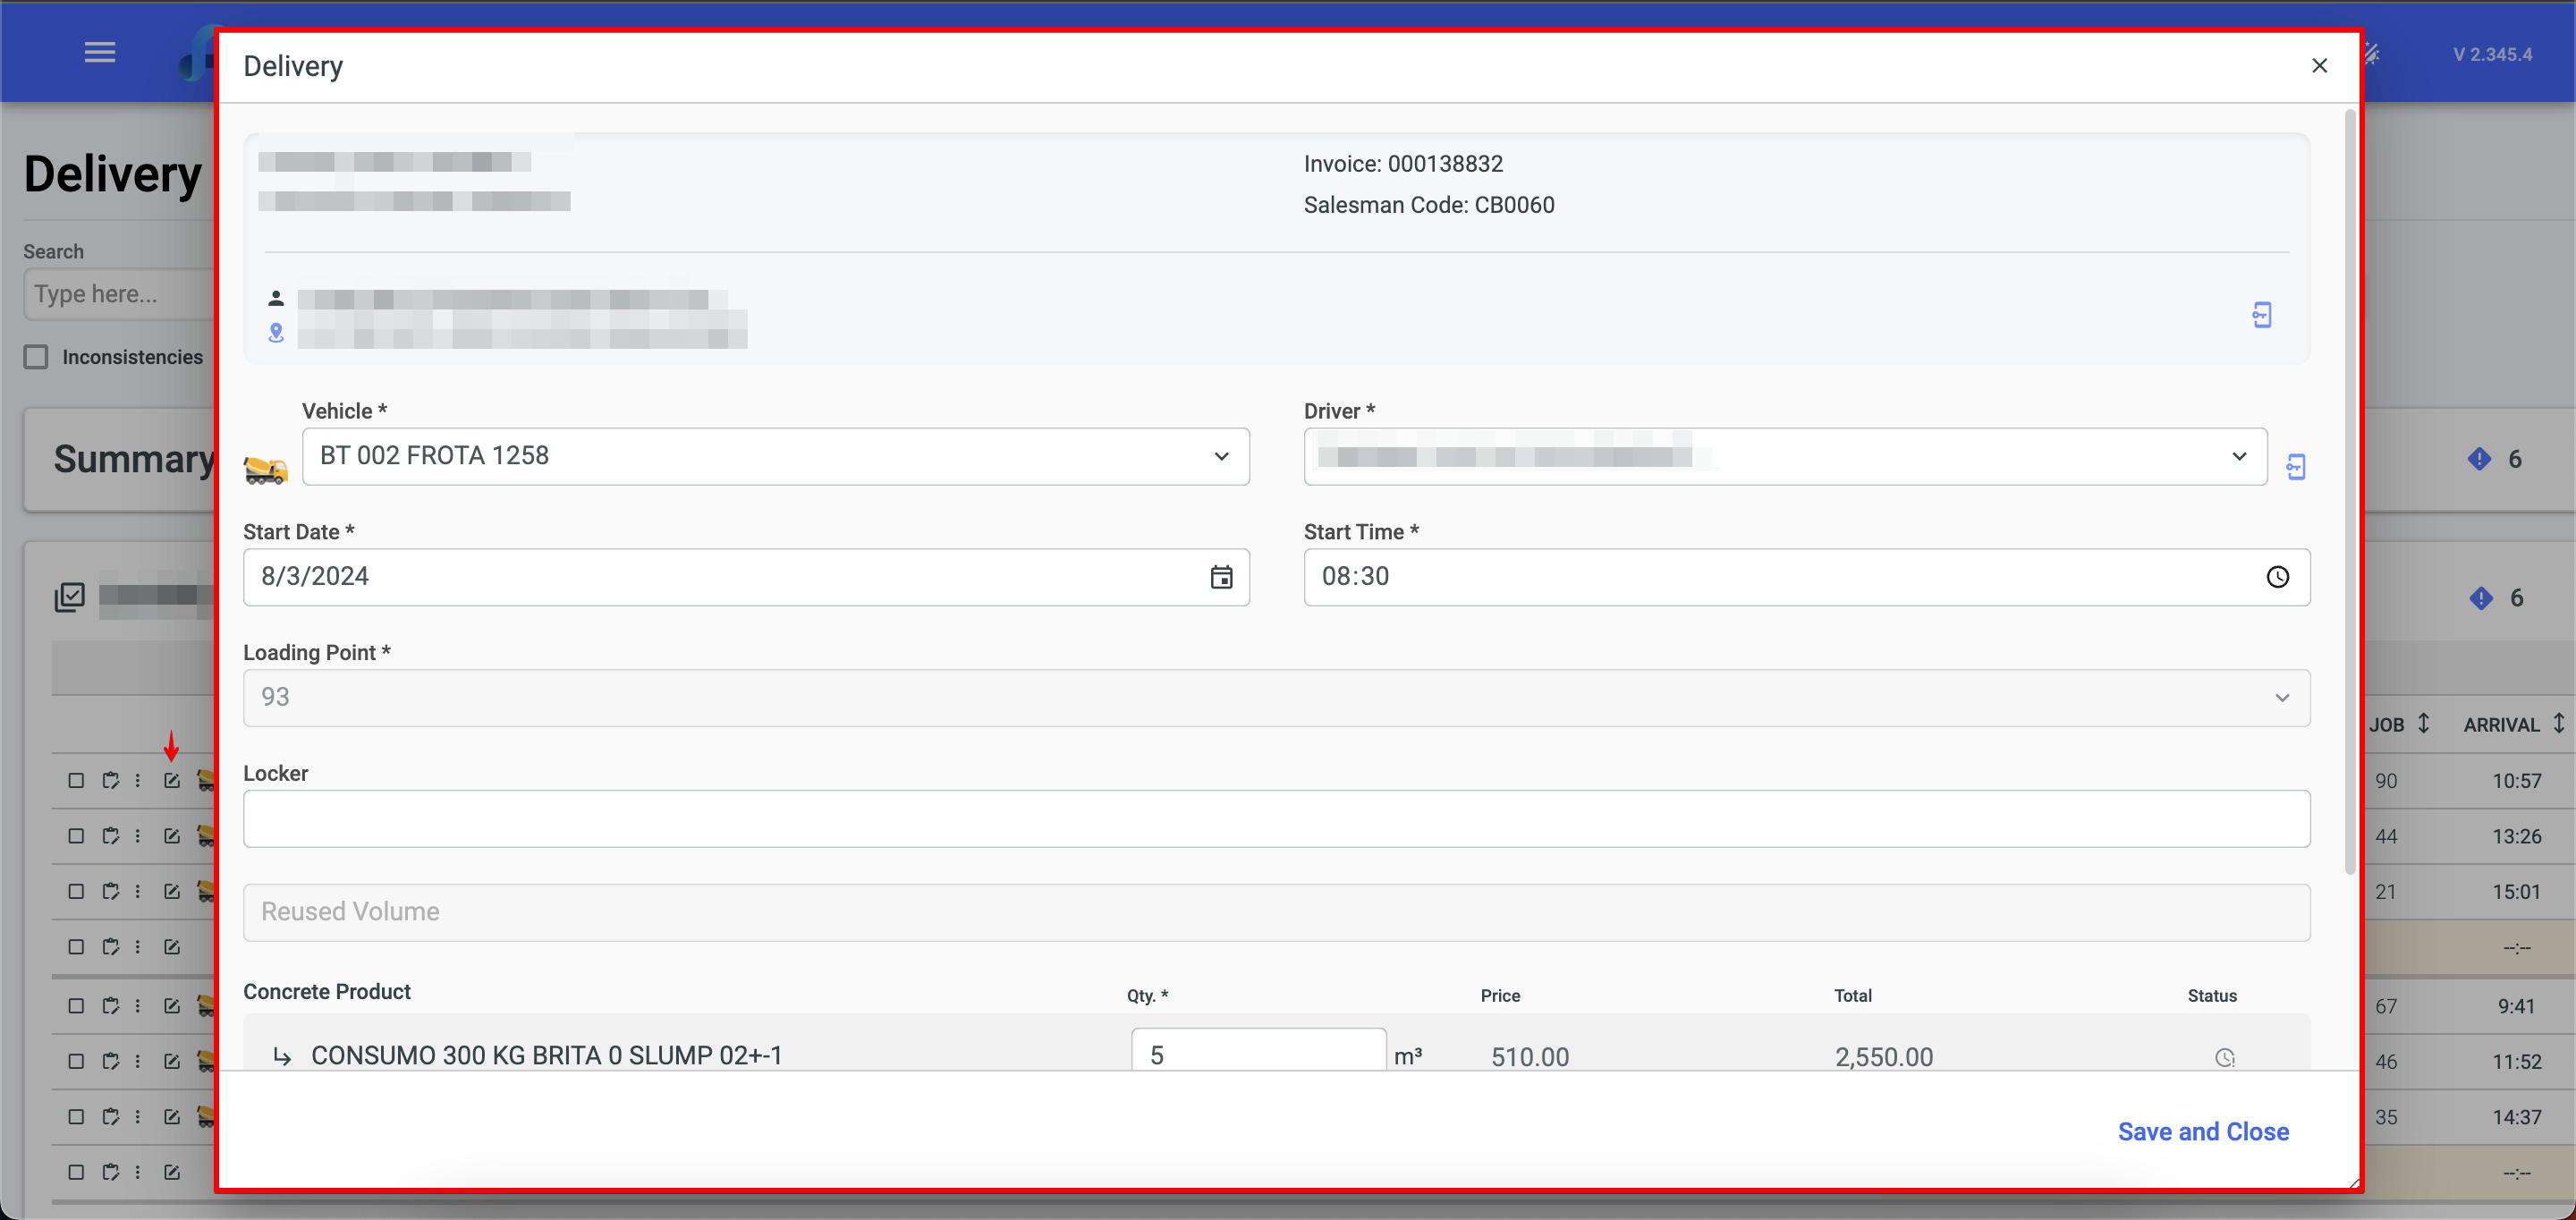Click the Locker input field
2576x1220 pixels.
click(1276, 818)
